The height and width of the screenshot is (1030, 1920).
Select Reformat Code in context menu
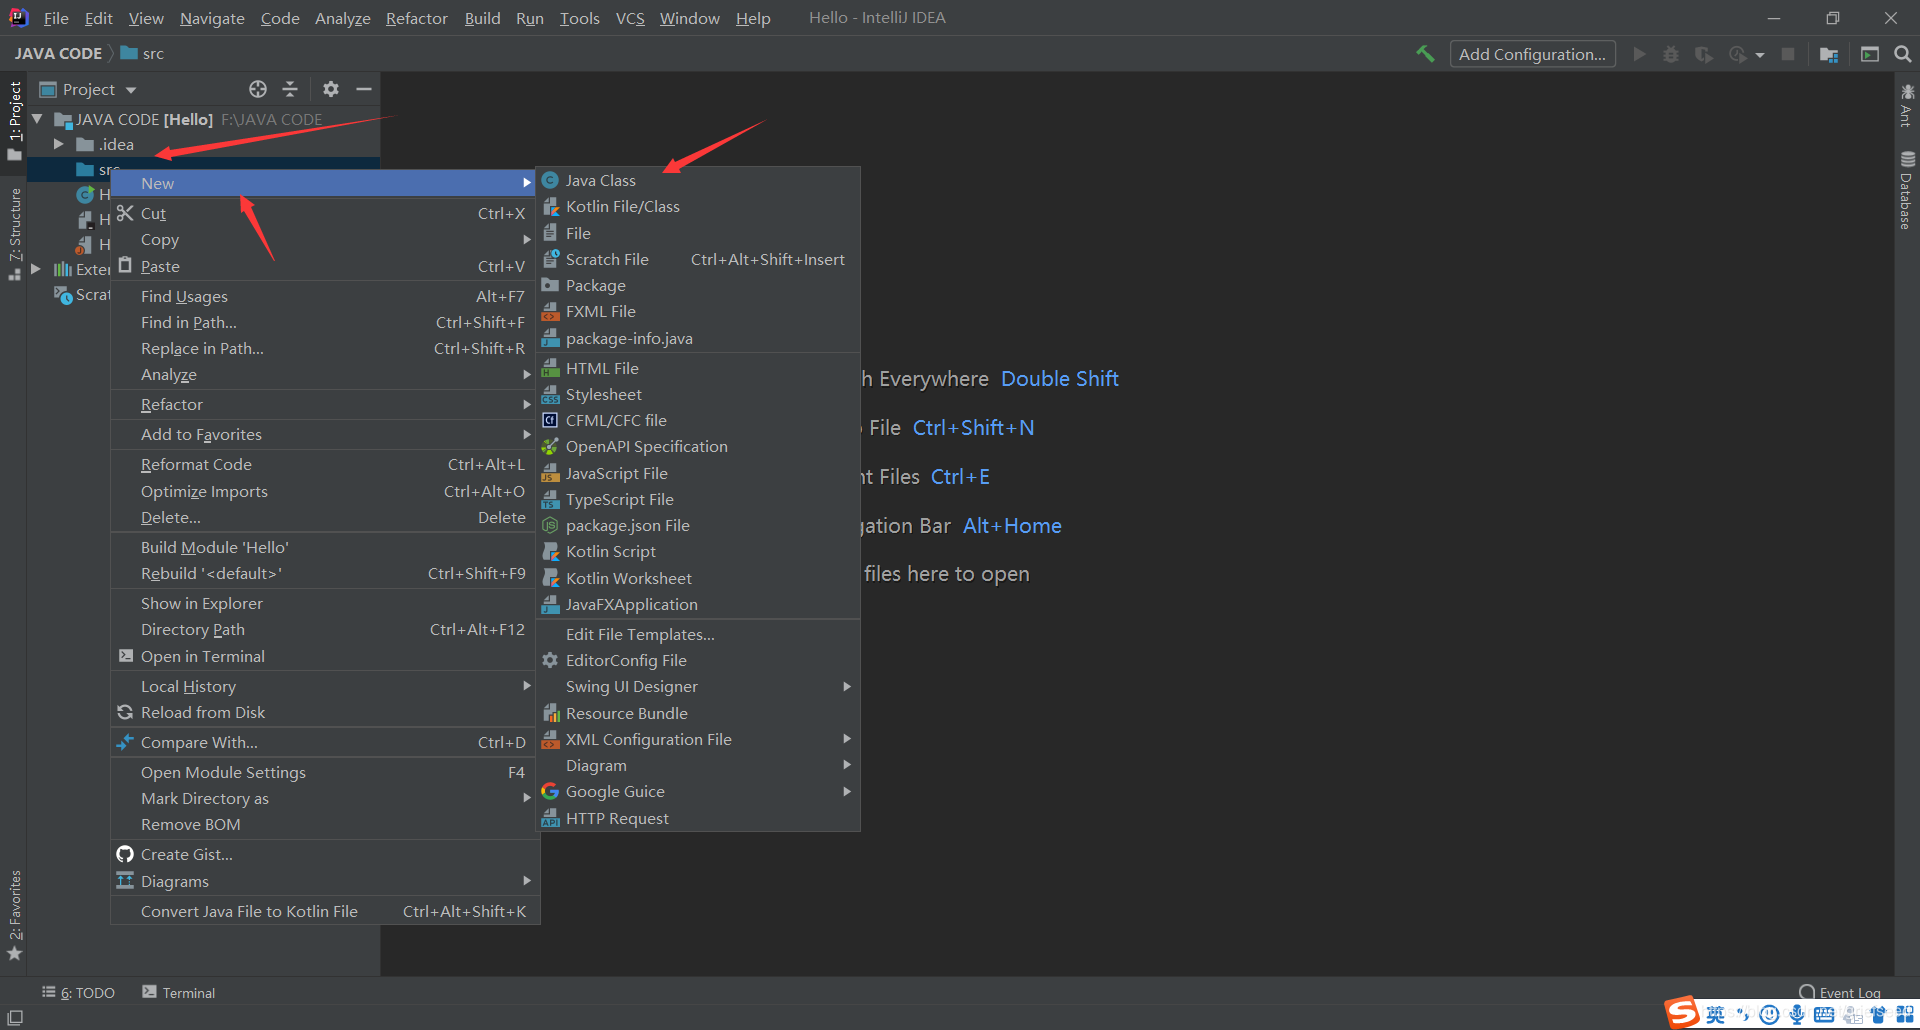(325, 464)
